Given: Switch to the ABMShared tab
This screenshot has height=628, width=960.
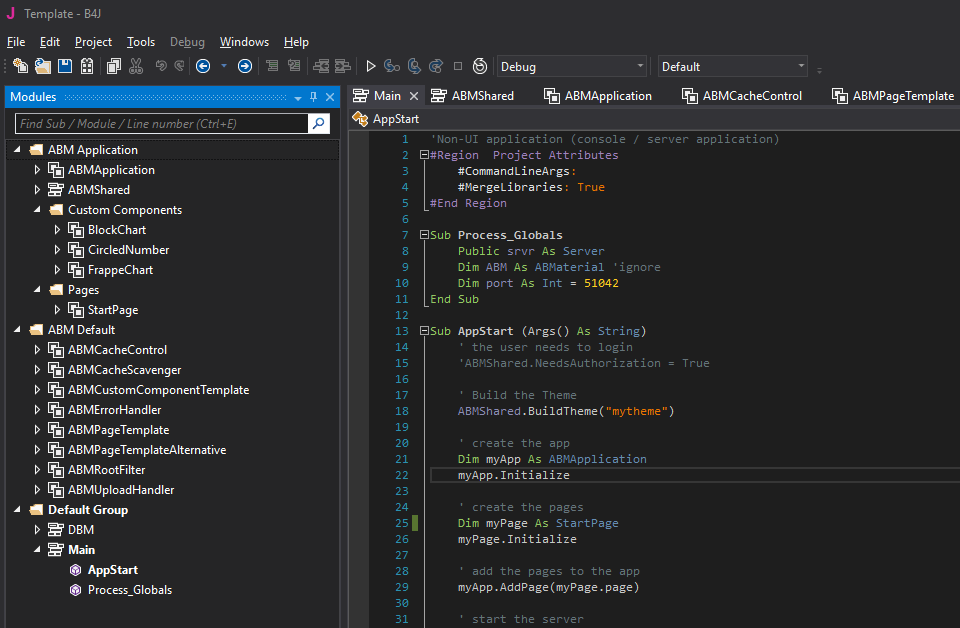Looking at the screenshot, I should [x=472, y=95].
